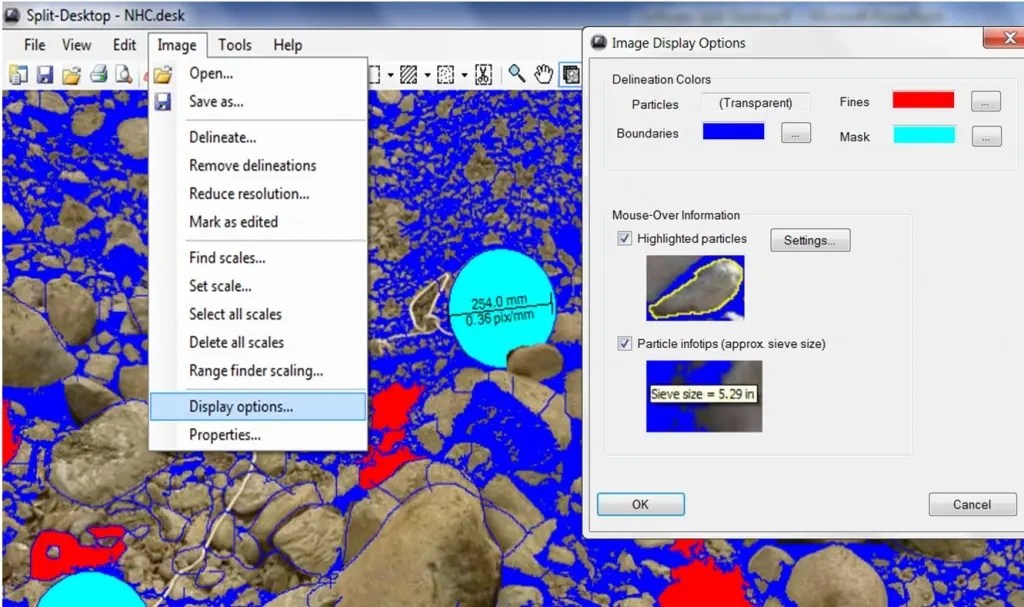The height and width of the screenshot is (607, 1024).
Task: Choose Set scale... menu entry
Action: click(258, 286)
